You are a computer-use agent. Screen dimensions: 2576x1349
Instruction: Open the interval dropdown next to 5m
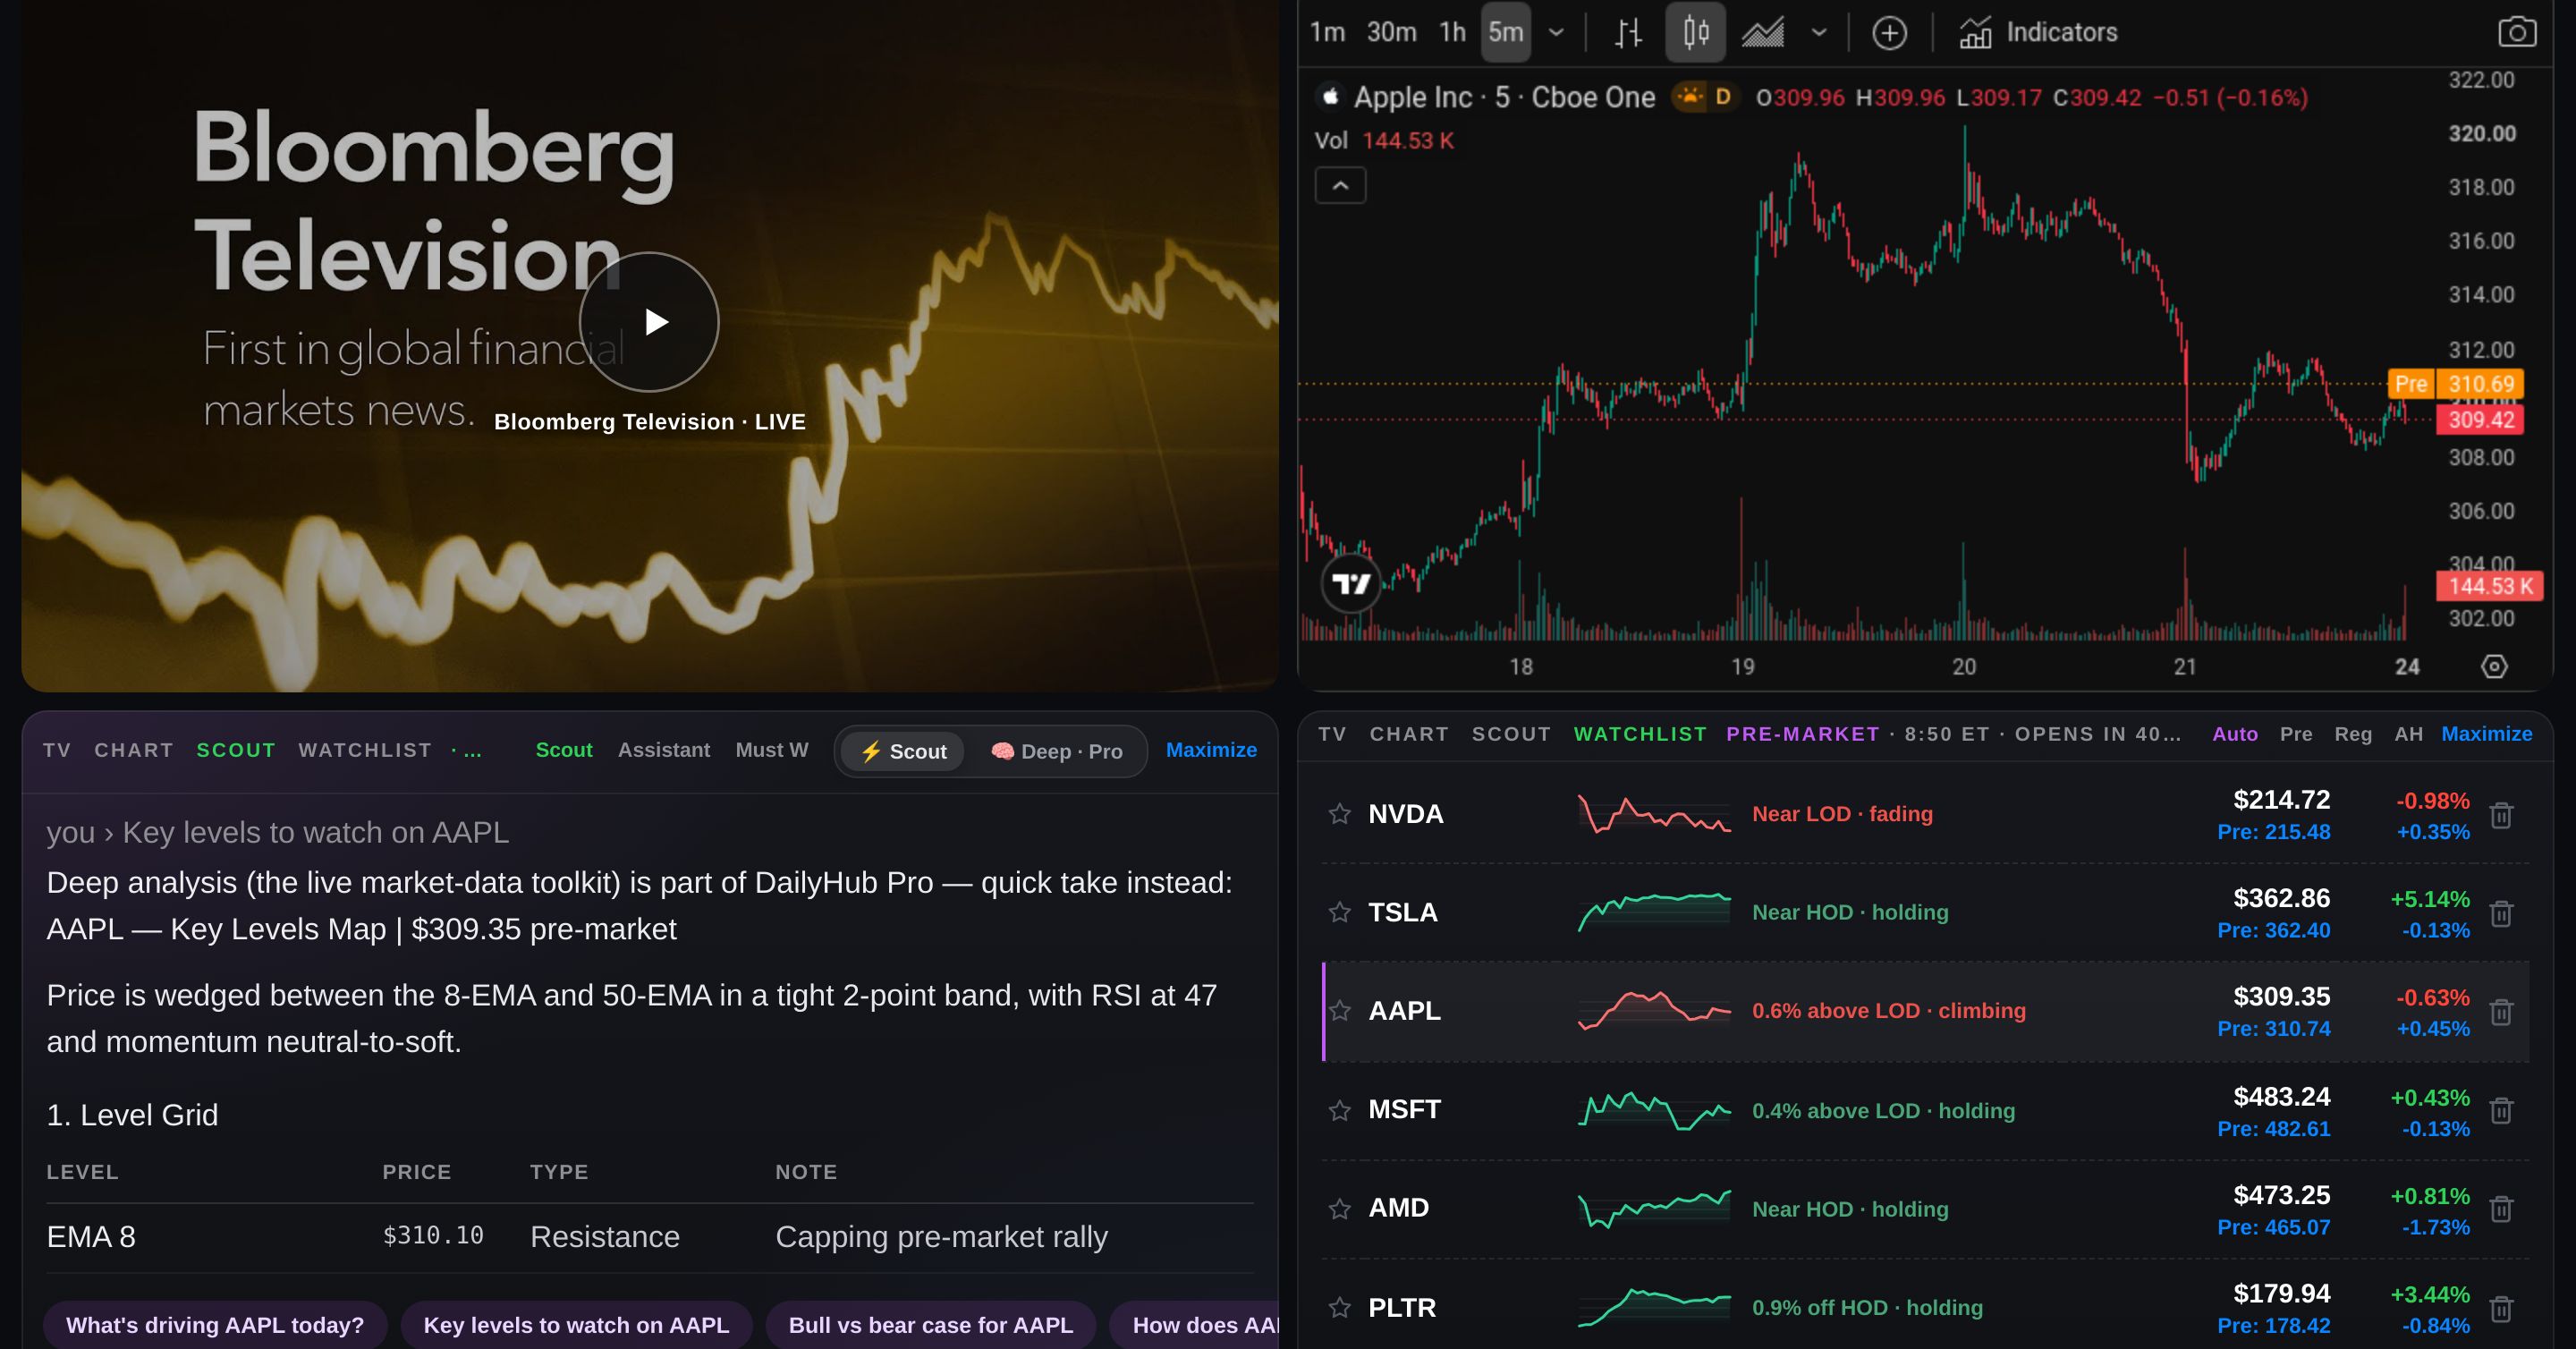coord(1556,32)
